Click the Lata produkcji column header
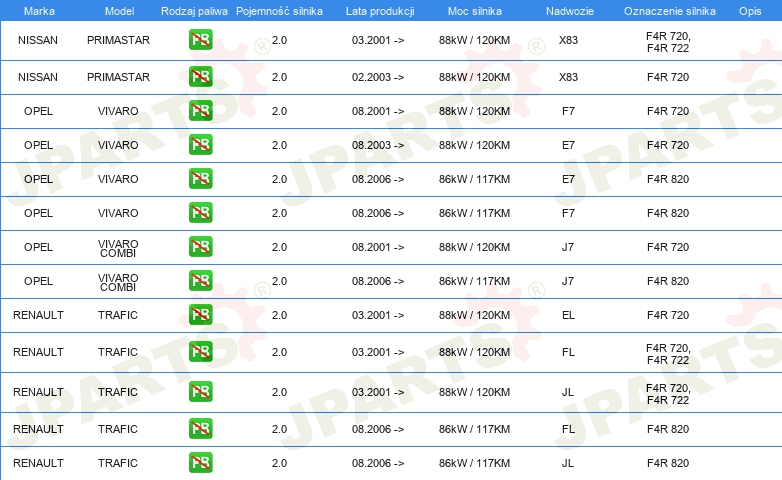This screenshot has height=480, width=782. point(380,11)
